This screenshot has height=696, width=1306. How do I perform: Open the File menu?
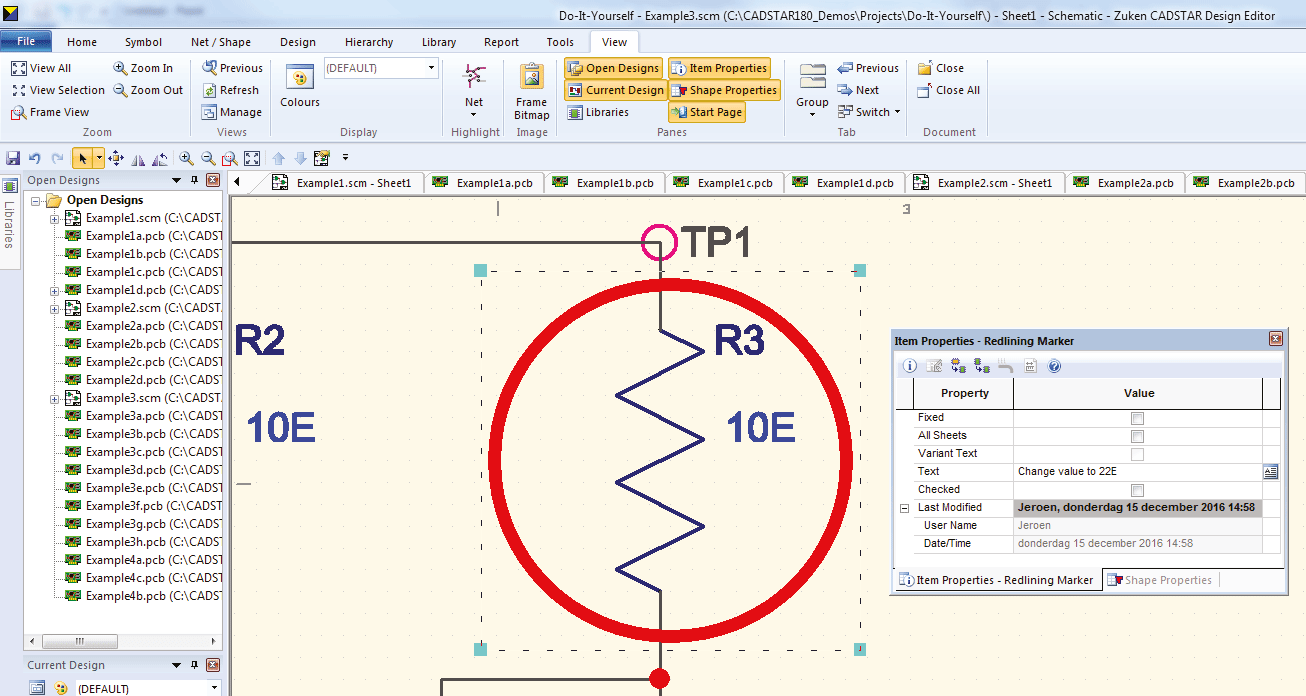(26, 41)
